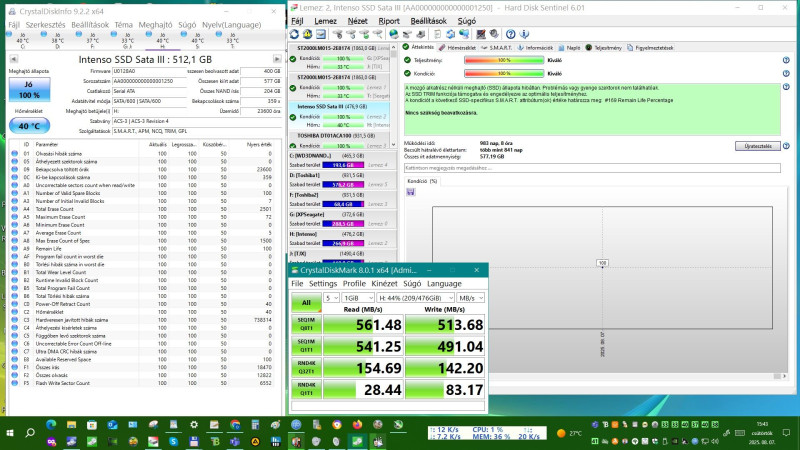This screenshot has width=800, height=450.
Task: Click the Teljesítmény 100 % progress bar
Action: 504,60
